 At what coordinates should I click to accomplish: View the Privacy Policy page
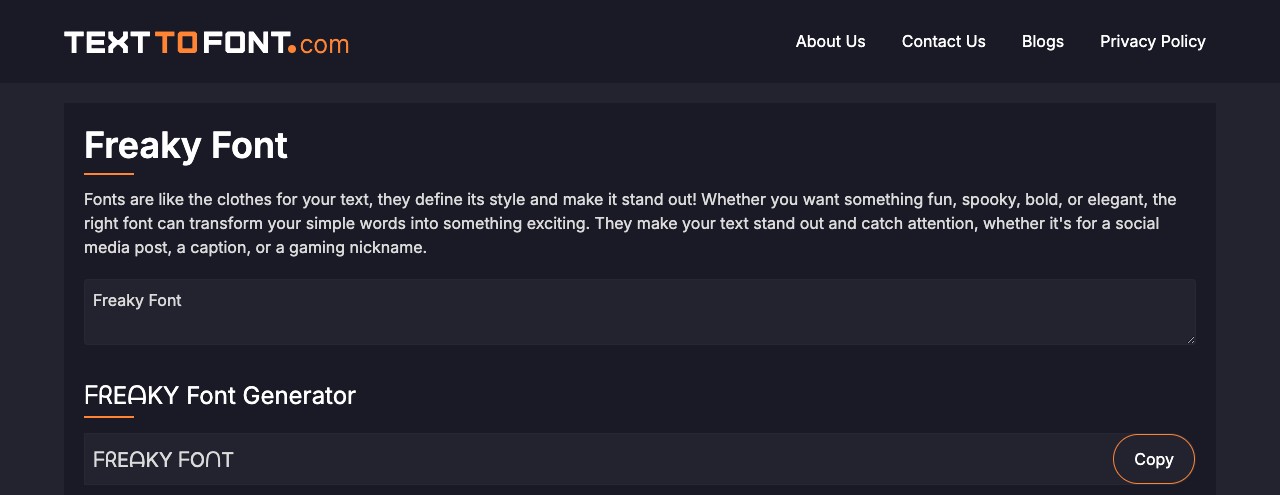coord(1152,41)
